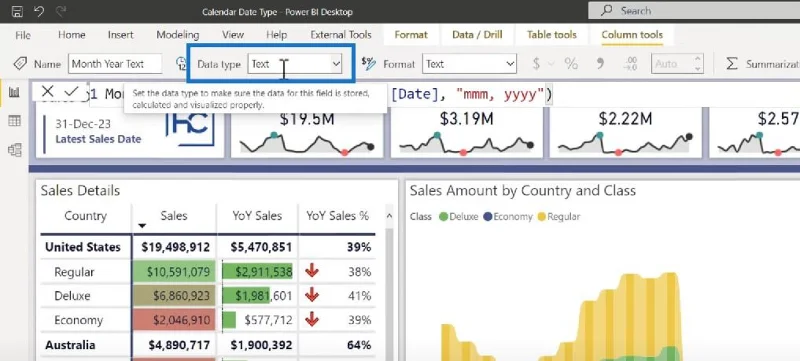This screenshot has width=800, height=361.
Task: Click the Summarization sigma icon
Action: point(732,64)
